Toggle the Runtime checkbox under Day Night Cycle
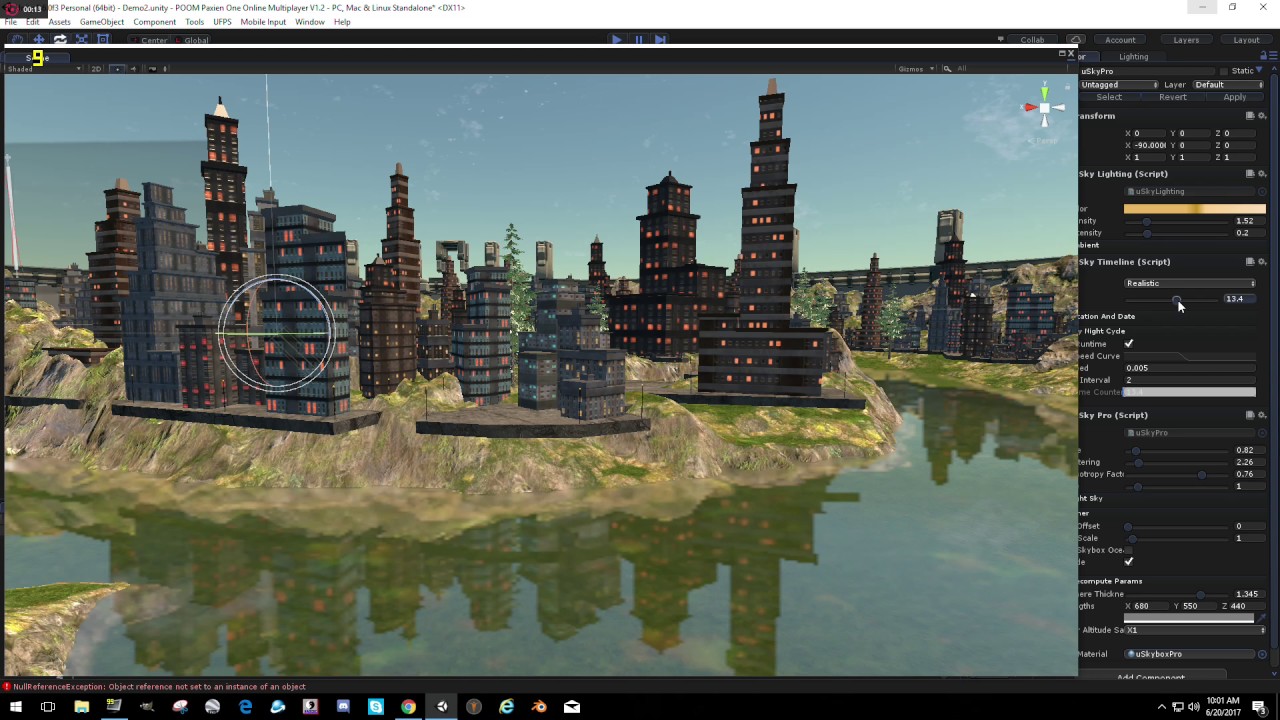The height and width of the screenshot is (720, 1280). coord(1129,344)
